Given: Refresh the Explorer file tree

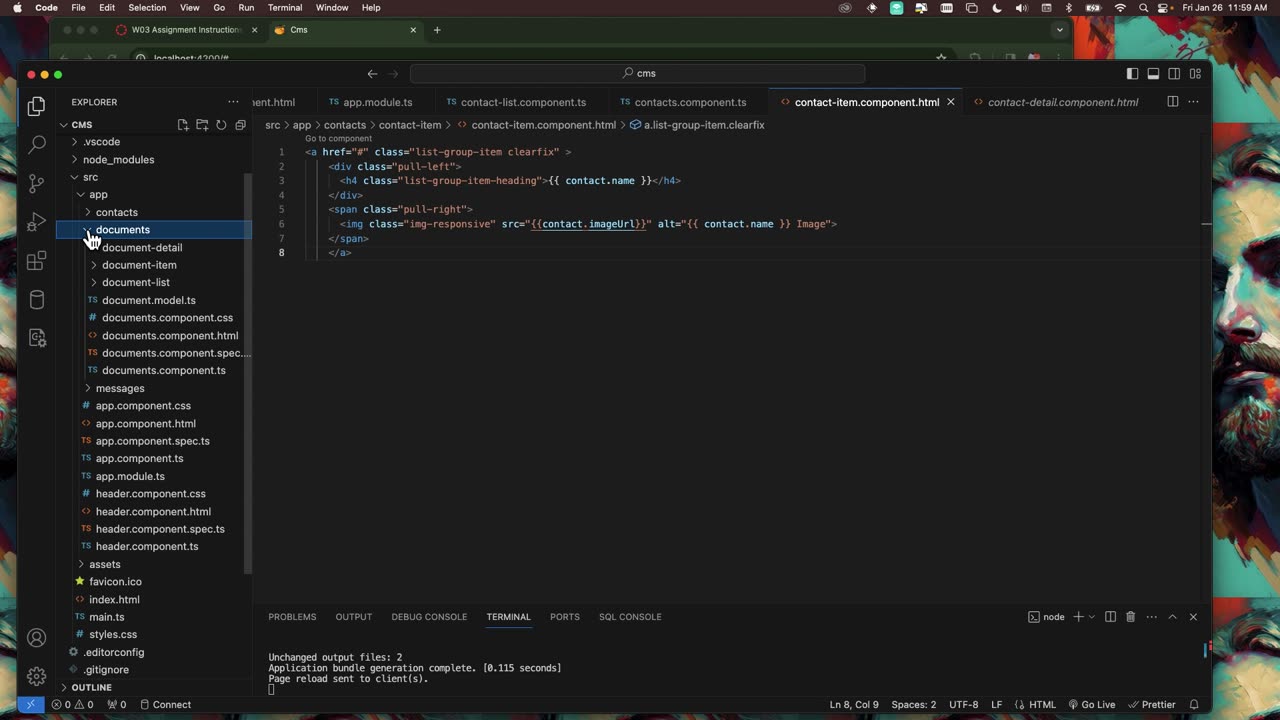Looking at the screenshot, I should point(221,125).
